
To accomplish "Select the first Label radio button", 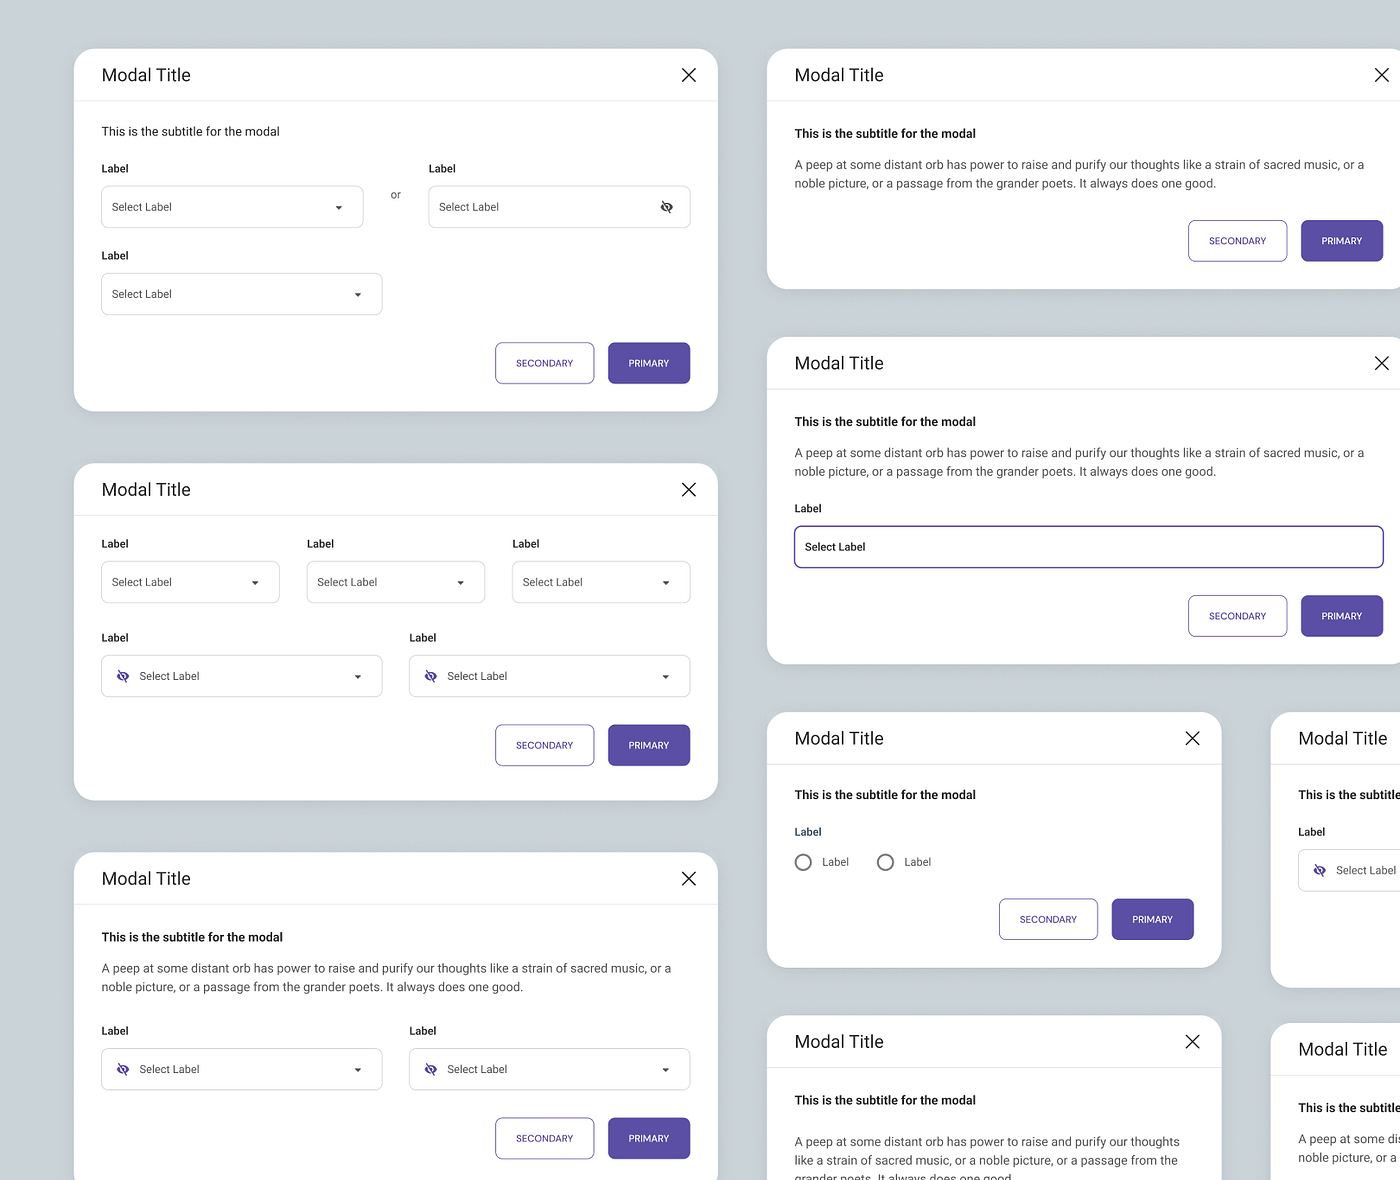I will 803,862.
